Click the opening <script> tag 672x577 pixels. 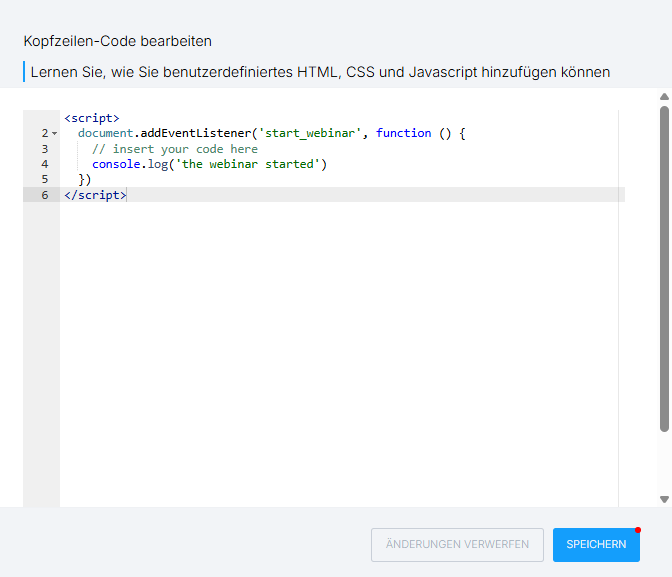pos(92,118)
